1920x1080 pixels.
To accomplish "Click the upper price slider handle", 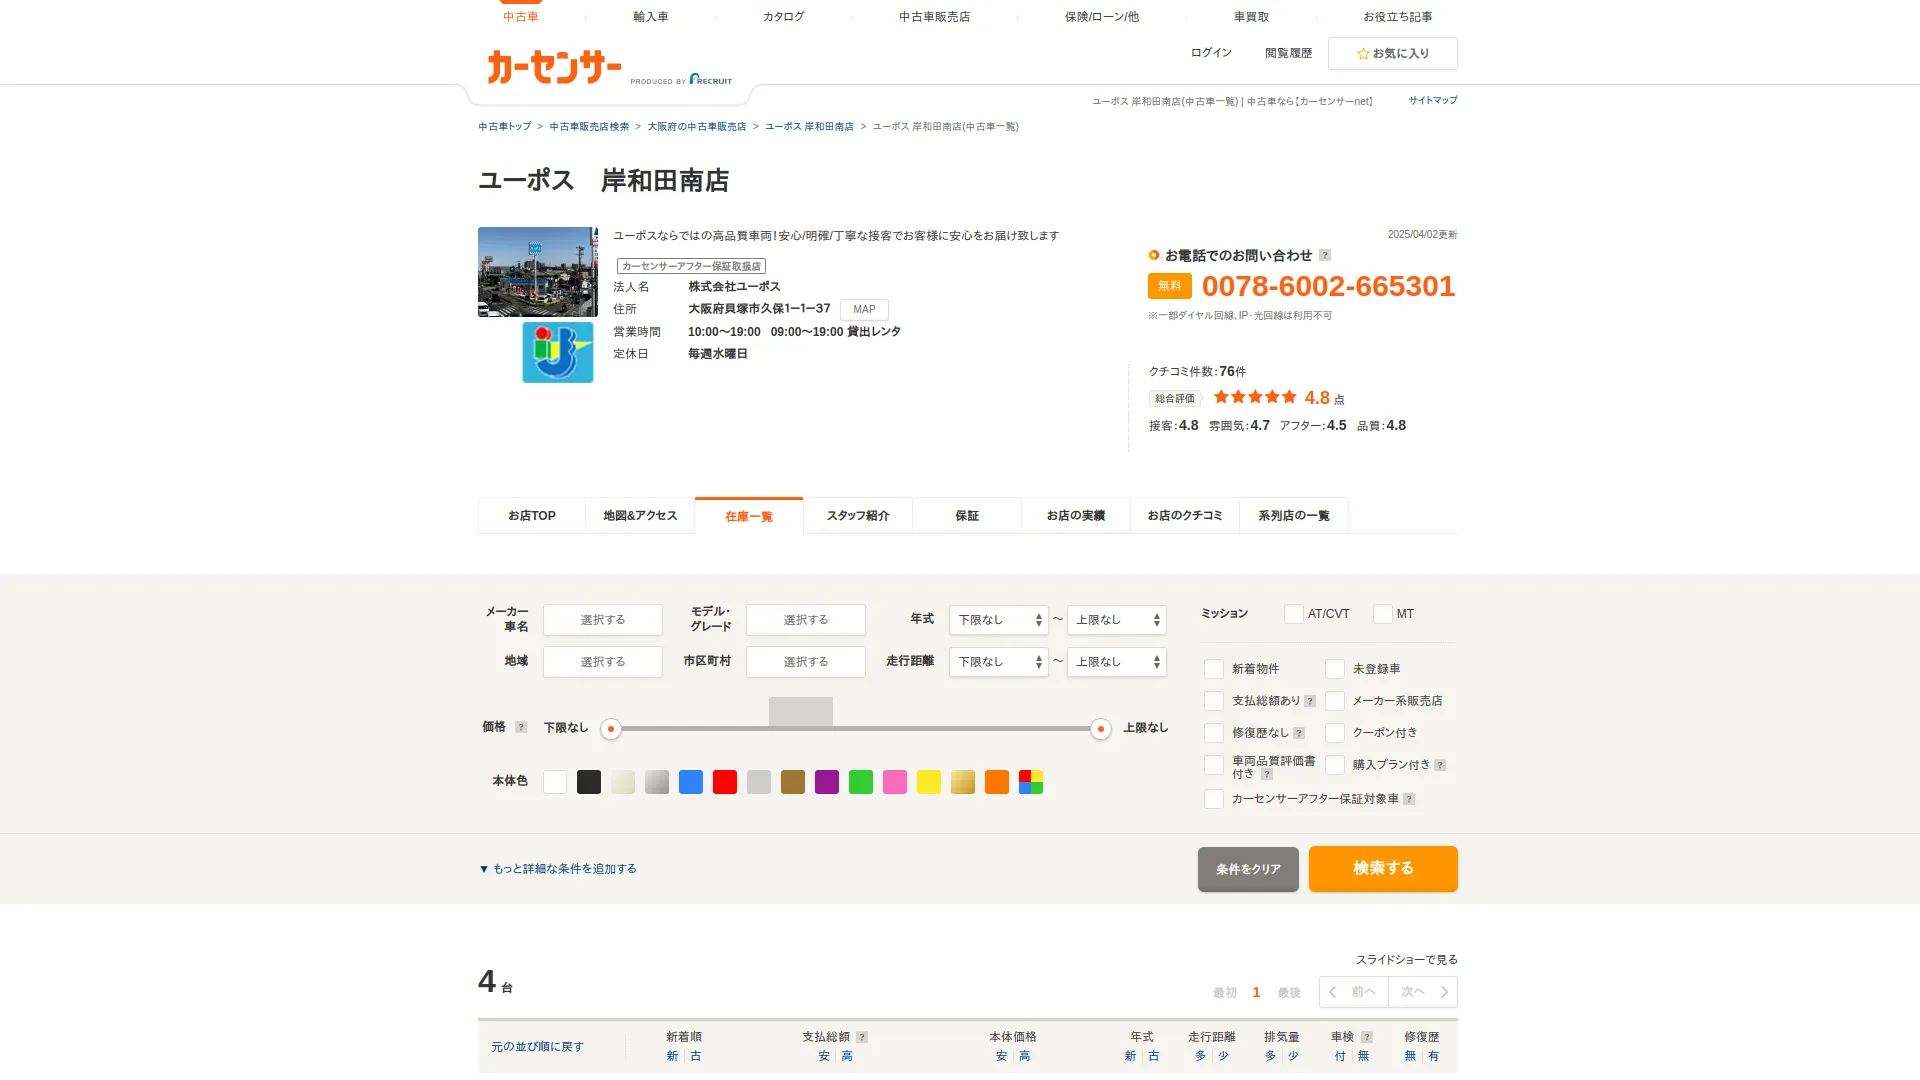I will point(1101,729).
